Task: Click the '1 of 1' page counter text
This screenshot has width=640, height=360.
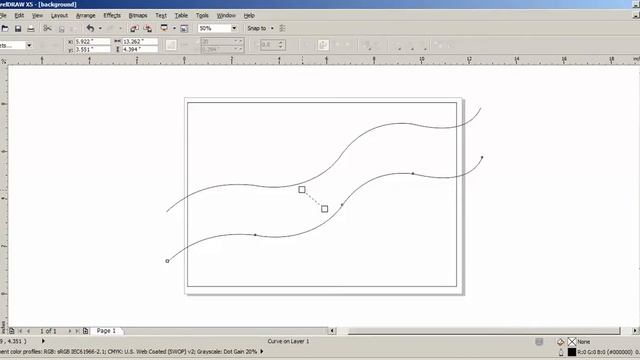Action: [x=48, y=331]
